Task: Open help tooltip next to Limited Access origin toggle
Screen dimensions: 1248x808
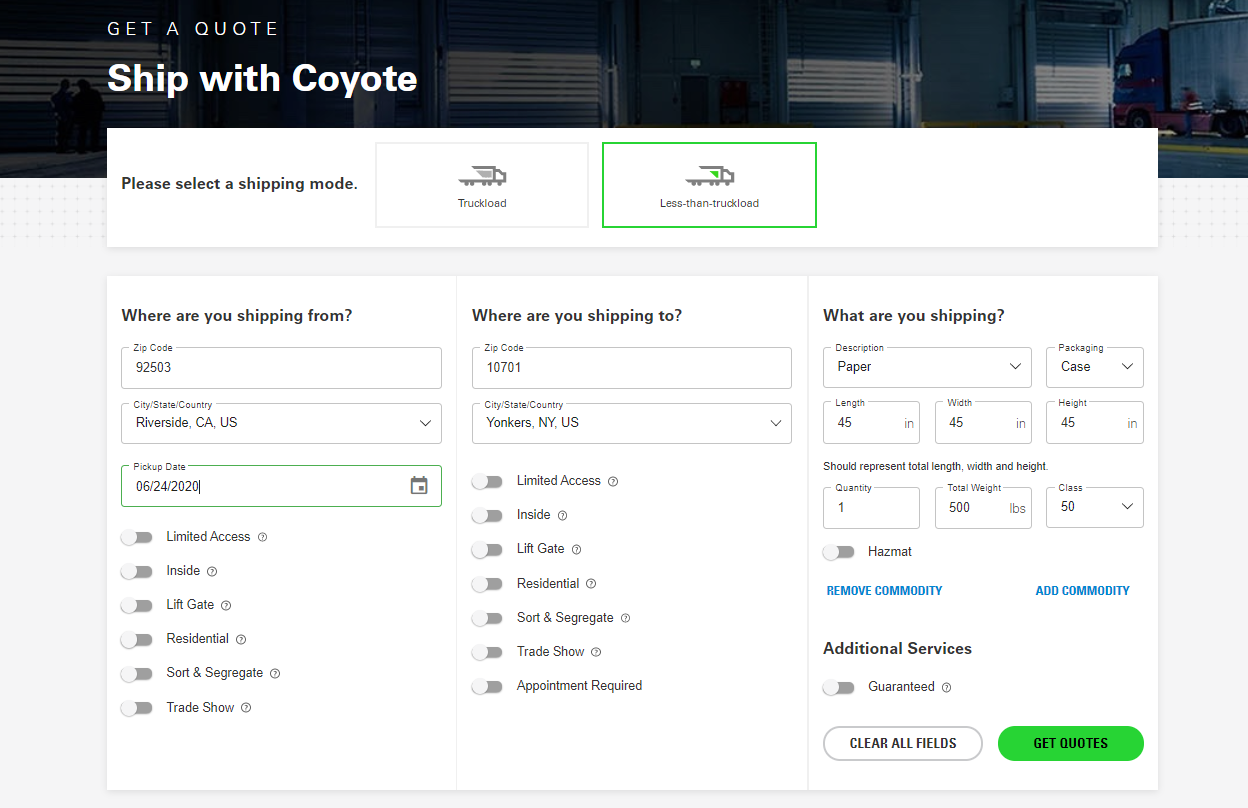Action: (x=262, y=537)
